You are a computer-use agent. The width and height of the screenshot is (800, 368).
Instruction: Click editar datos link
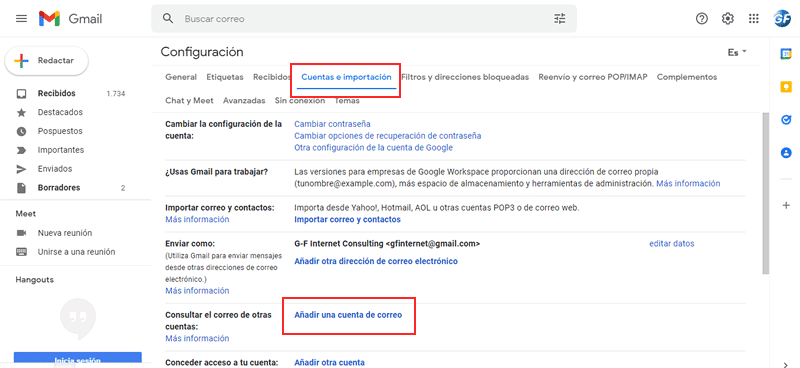(x=671, y=244)
